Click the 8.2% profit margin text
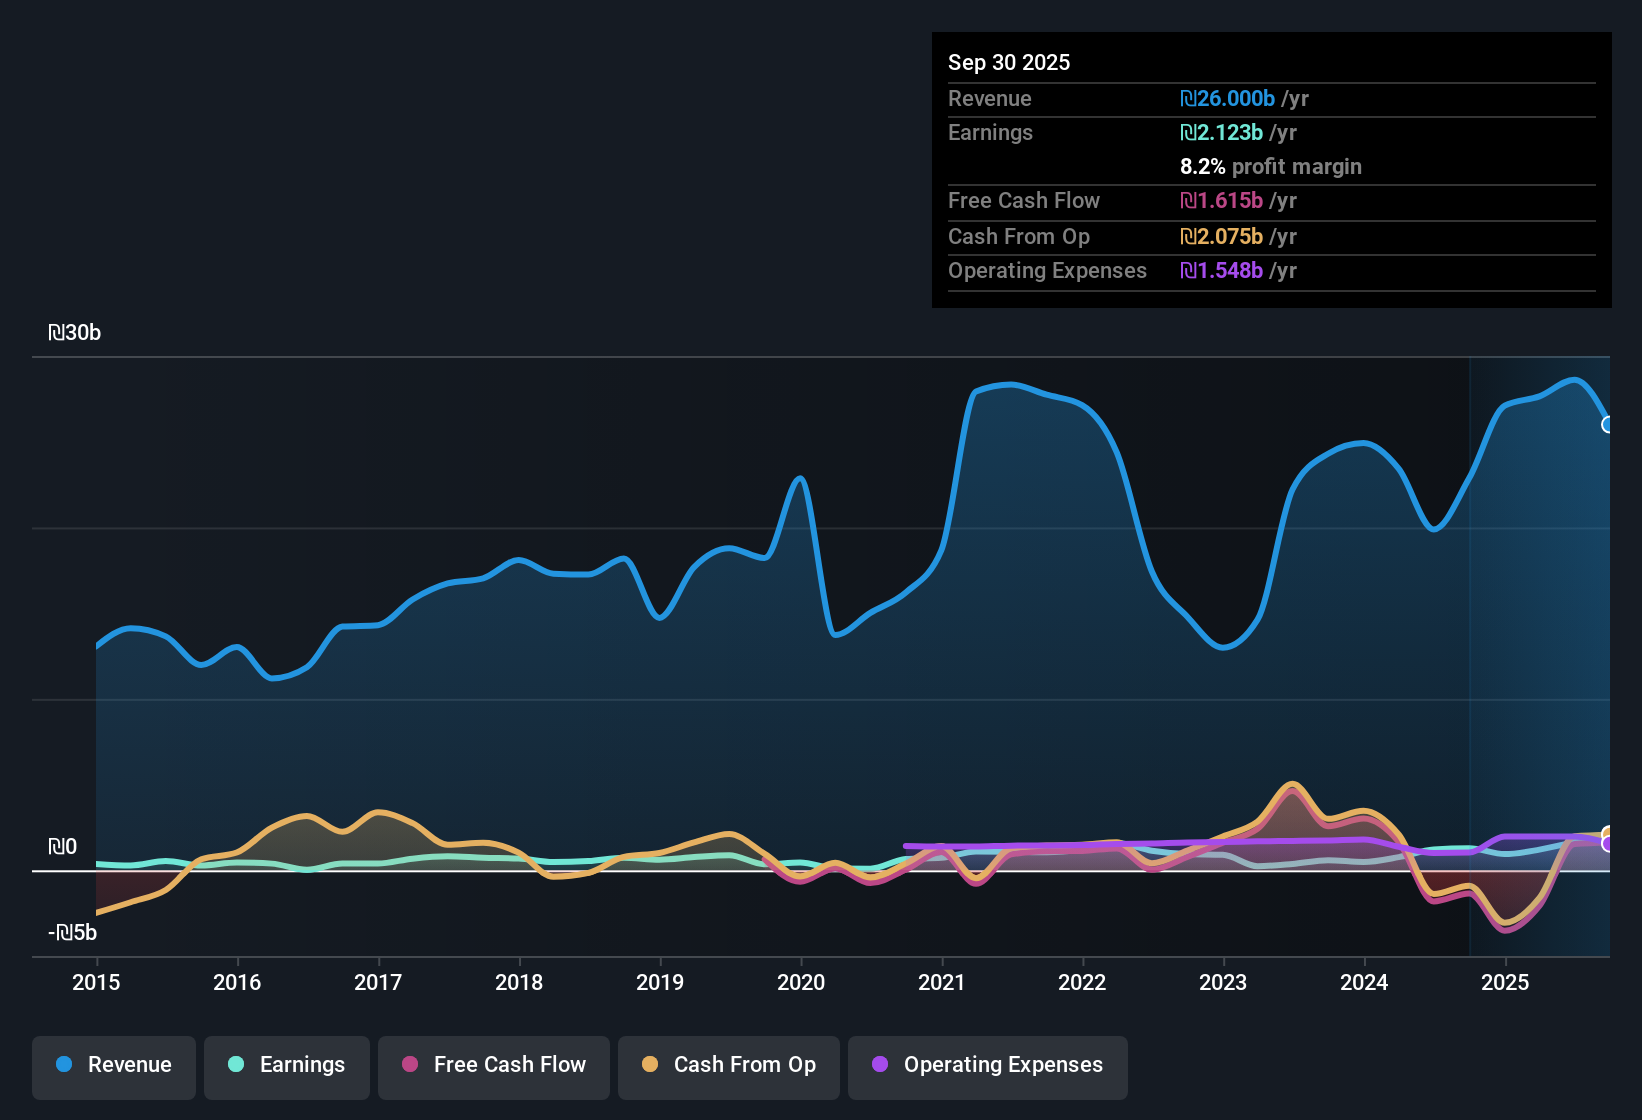 click(1271, 167)
